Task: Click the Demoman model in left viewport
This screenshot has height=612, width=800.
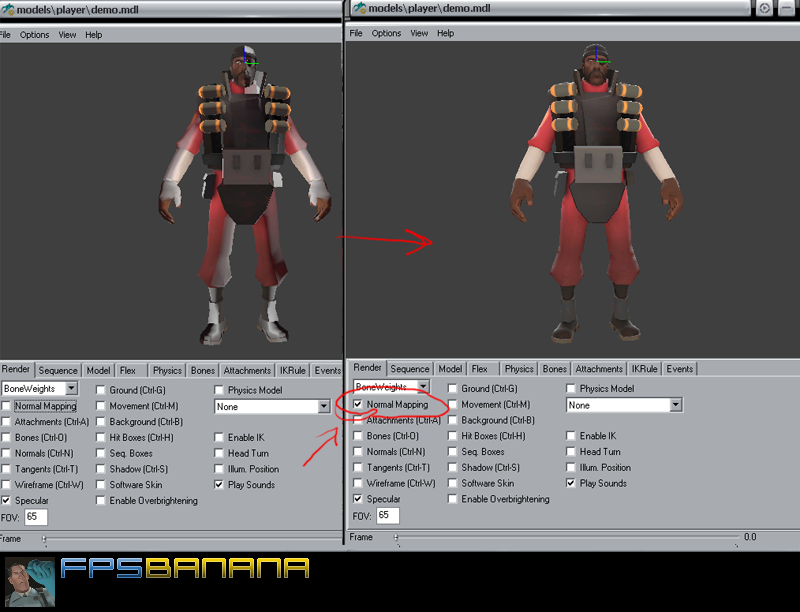Action: 245,194
